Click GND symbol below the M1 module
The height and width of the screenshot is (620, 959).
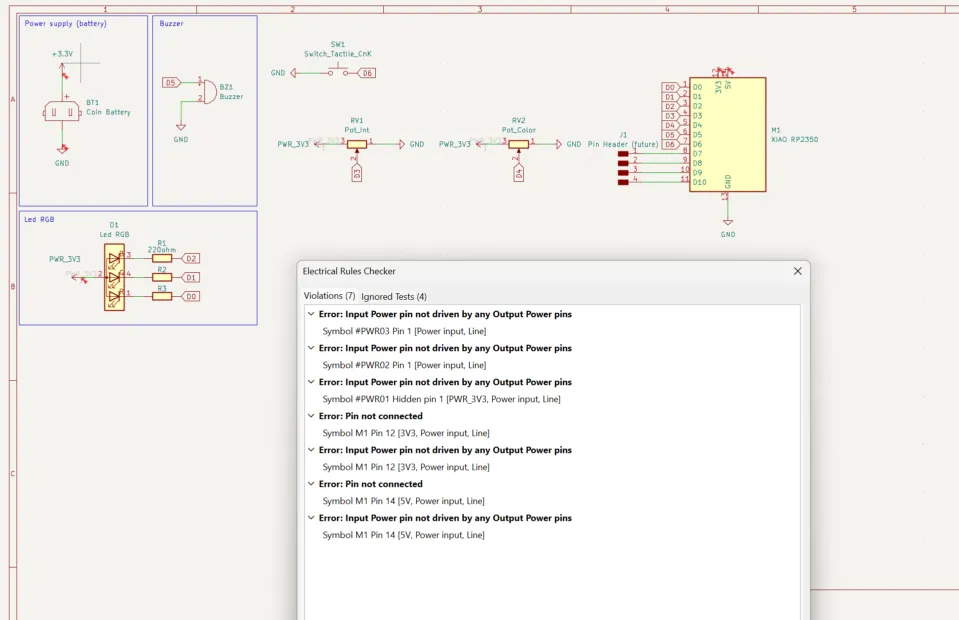click(x=728, y=222)
